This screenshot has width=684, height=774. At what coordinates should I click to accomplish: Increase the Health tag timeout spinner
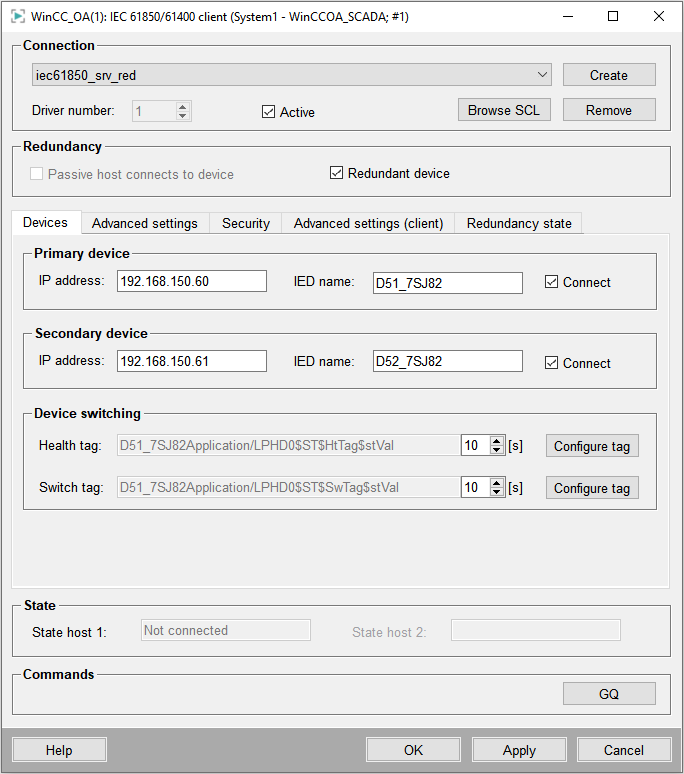(497, 441)
